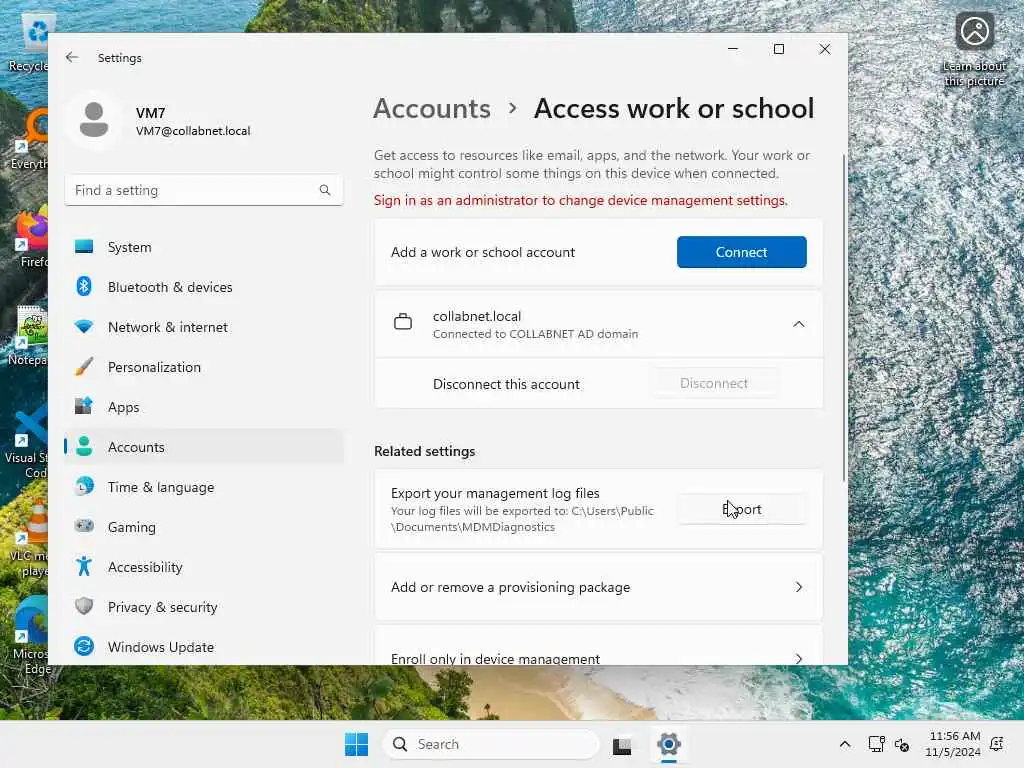Minimize the Settings window

[733, 49]
